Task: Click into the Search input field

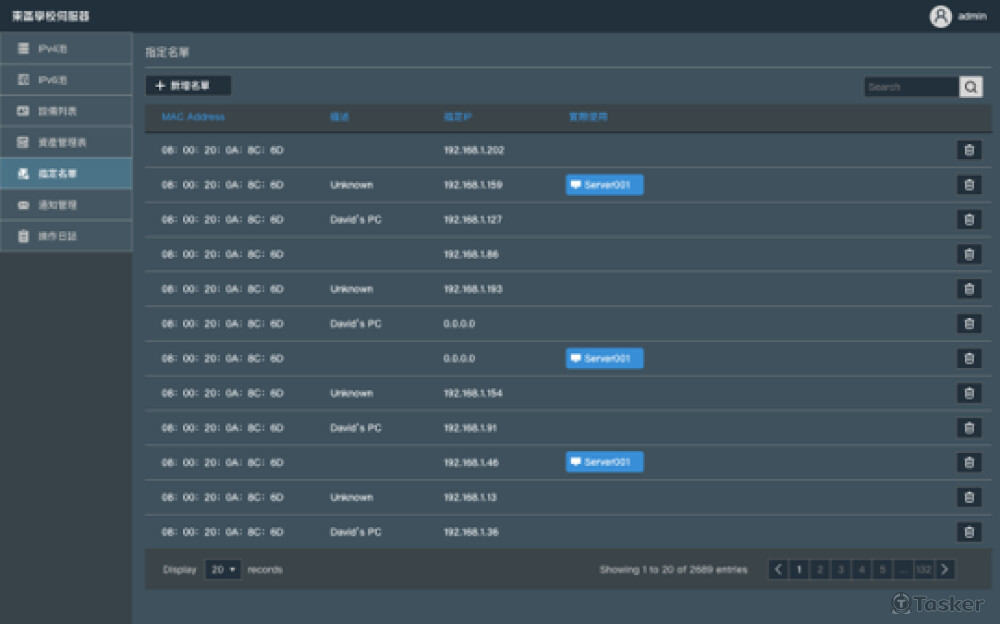Action: (x=910, y=87)
